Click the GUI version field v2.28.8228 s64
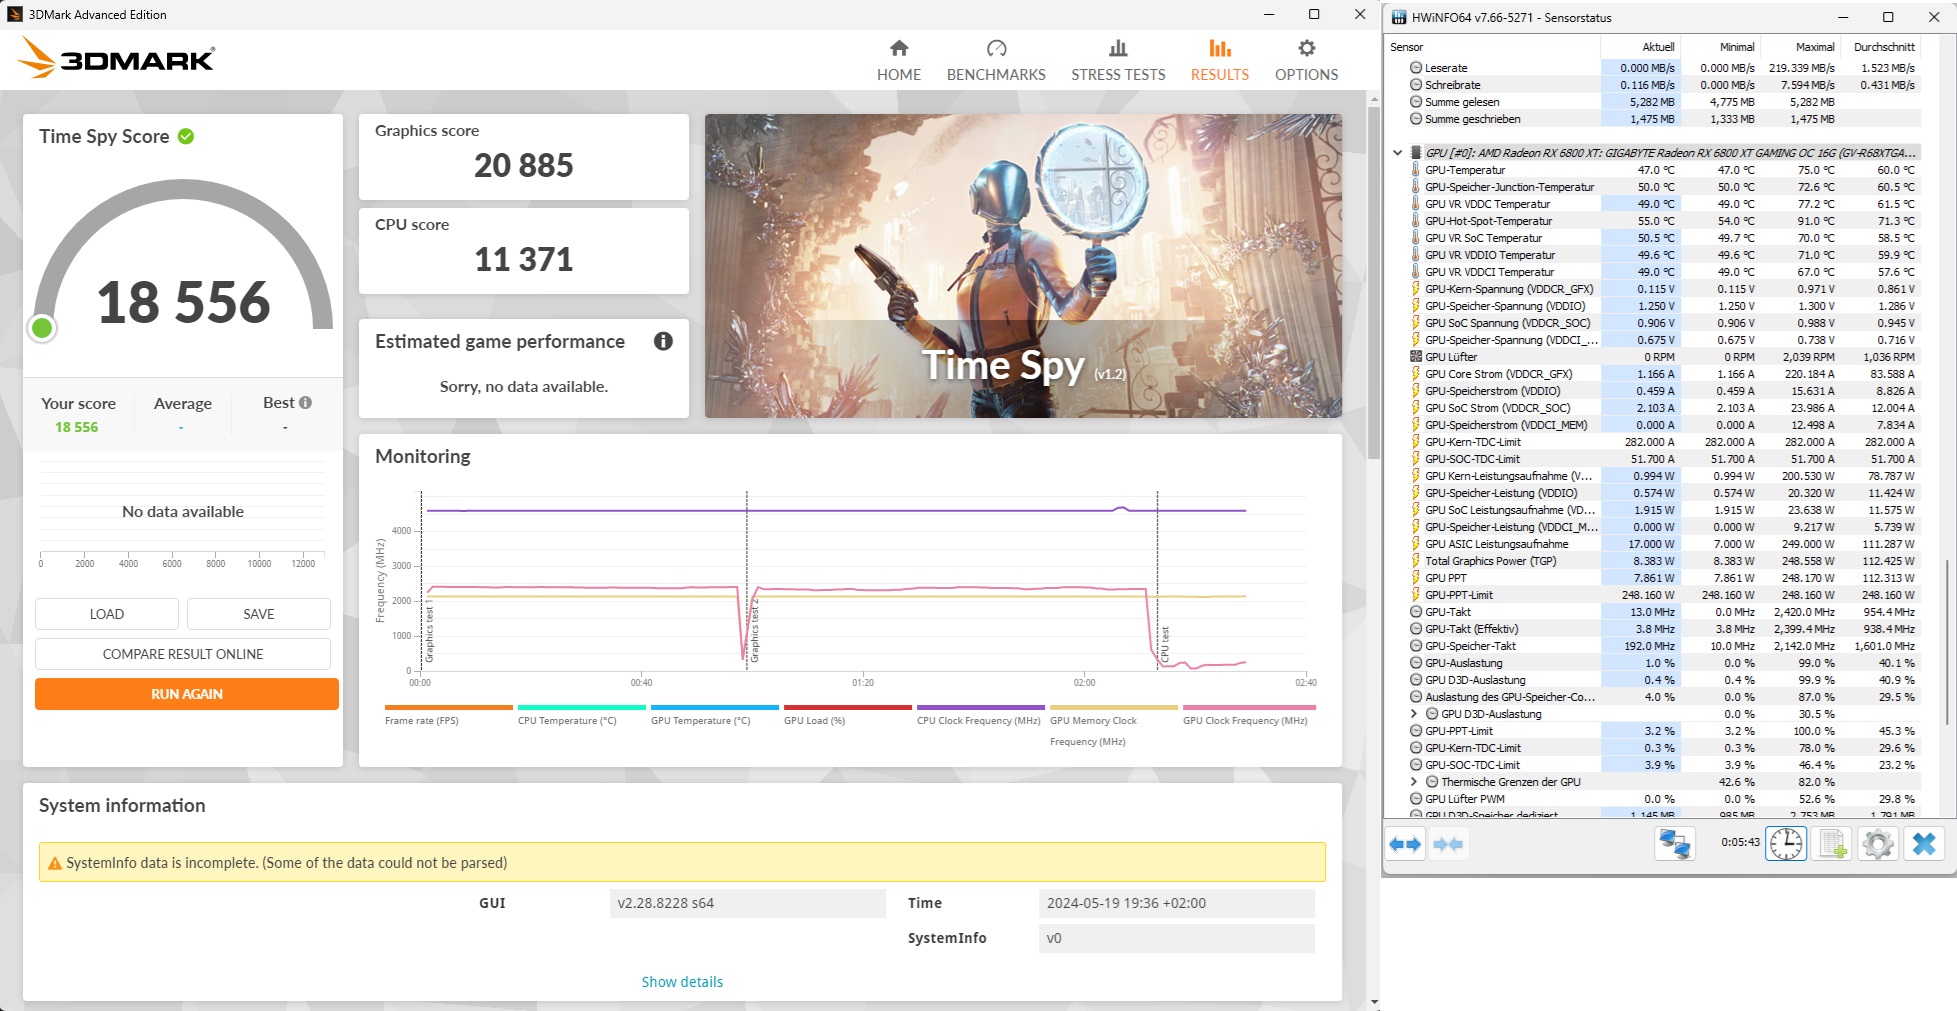This screenshot has width=1957, height=1011. pos(747,903)
